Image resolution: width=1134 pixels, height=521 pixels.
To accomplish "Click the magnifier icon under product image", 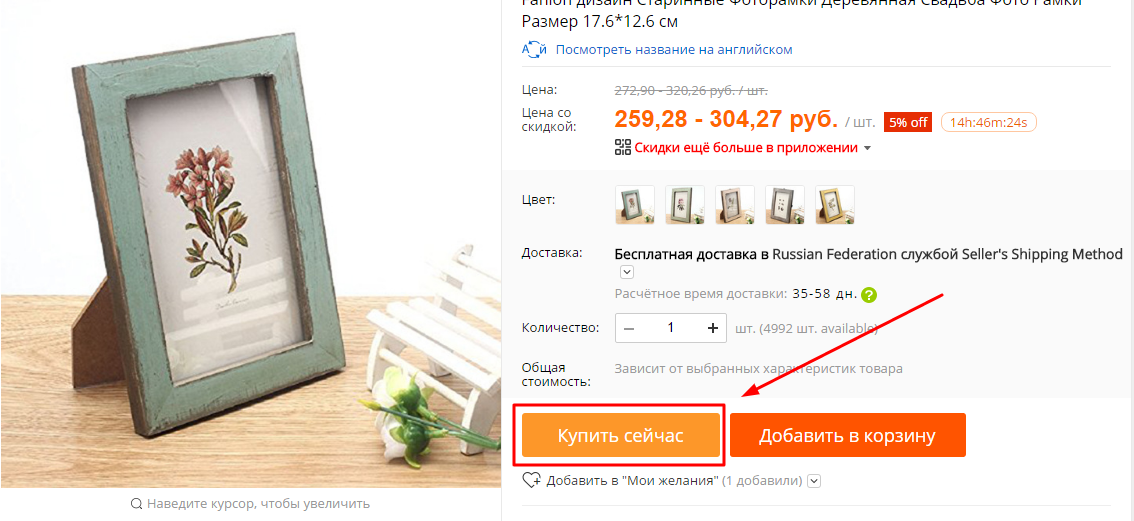I will pyautogui.click(x=136, y=504).
